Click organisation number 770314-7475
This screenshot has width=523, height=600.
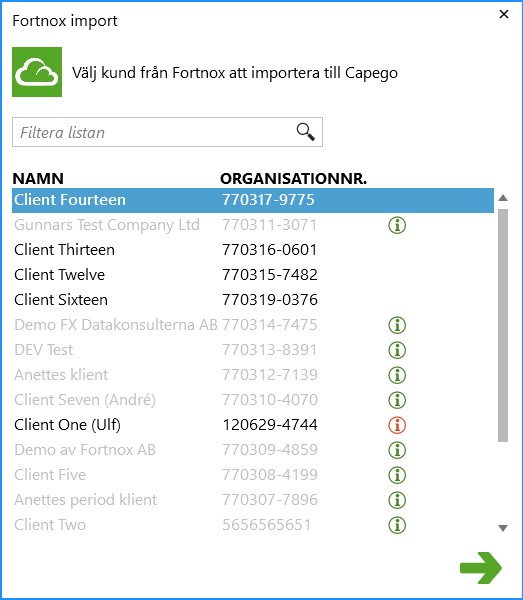click(x=270, y=325)
